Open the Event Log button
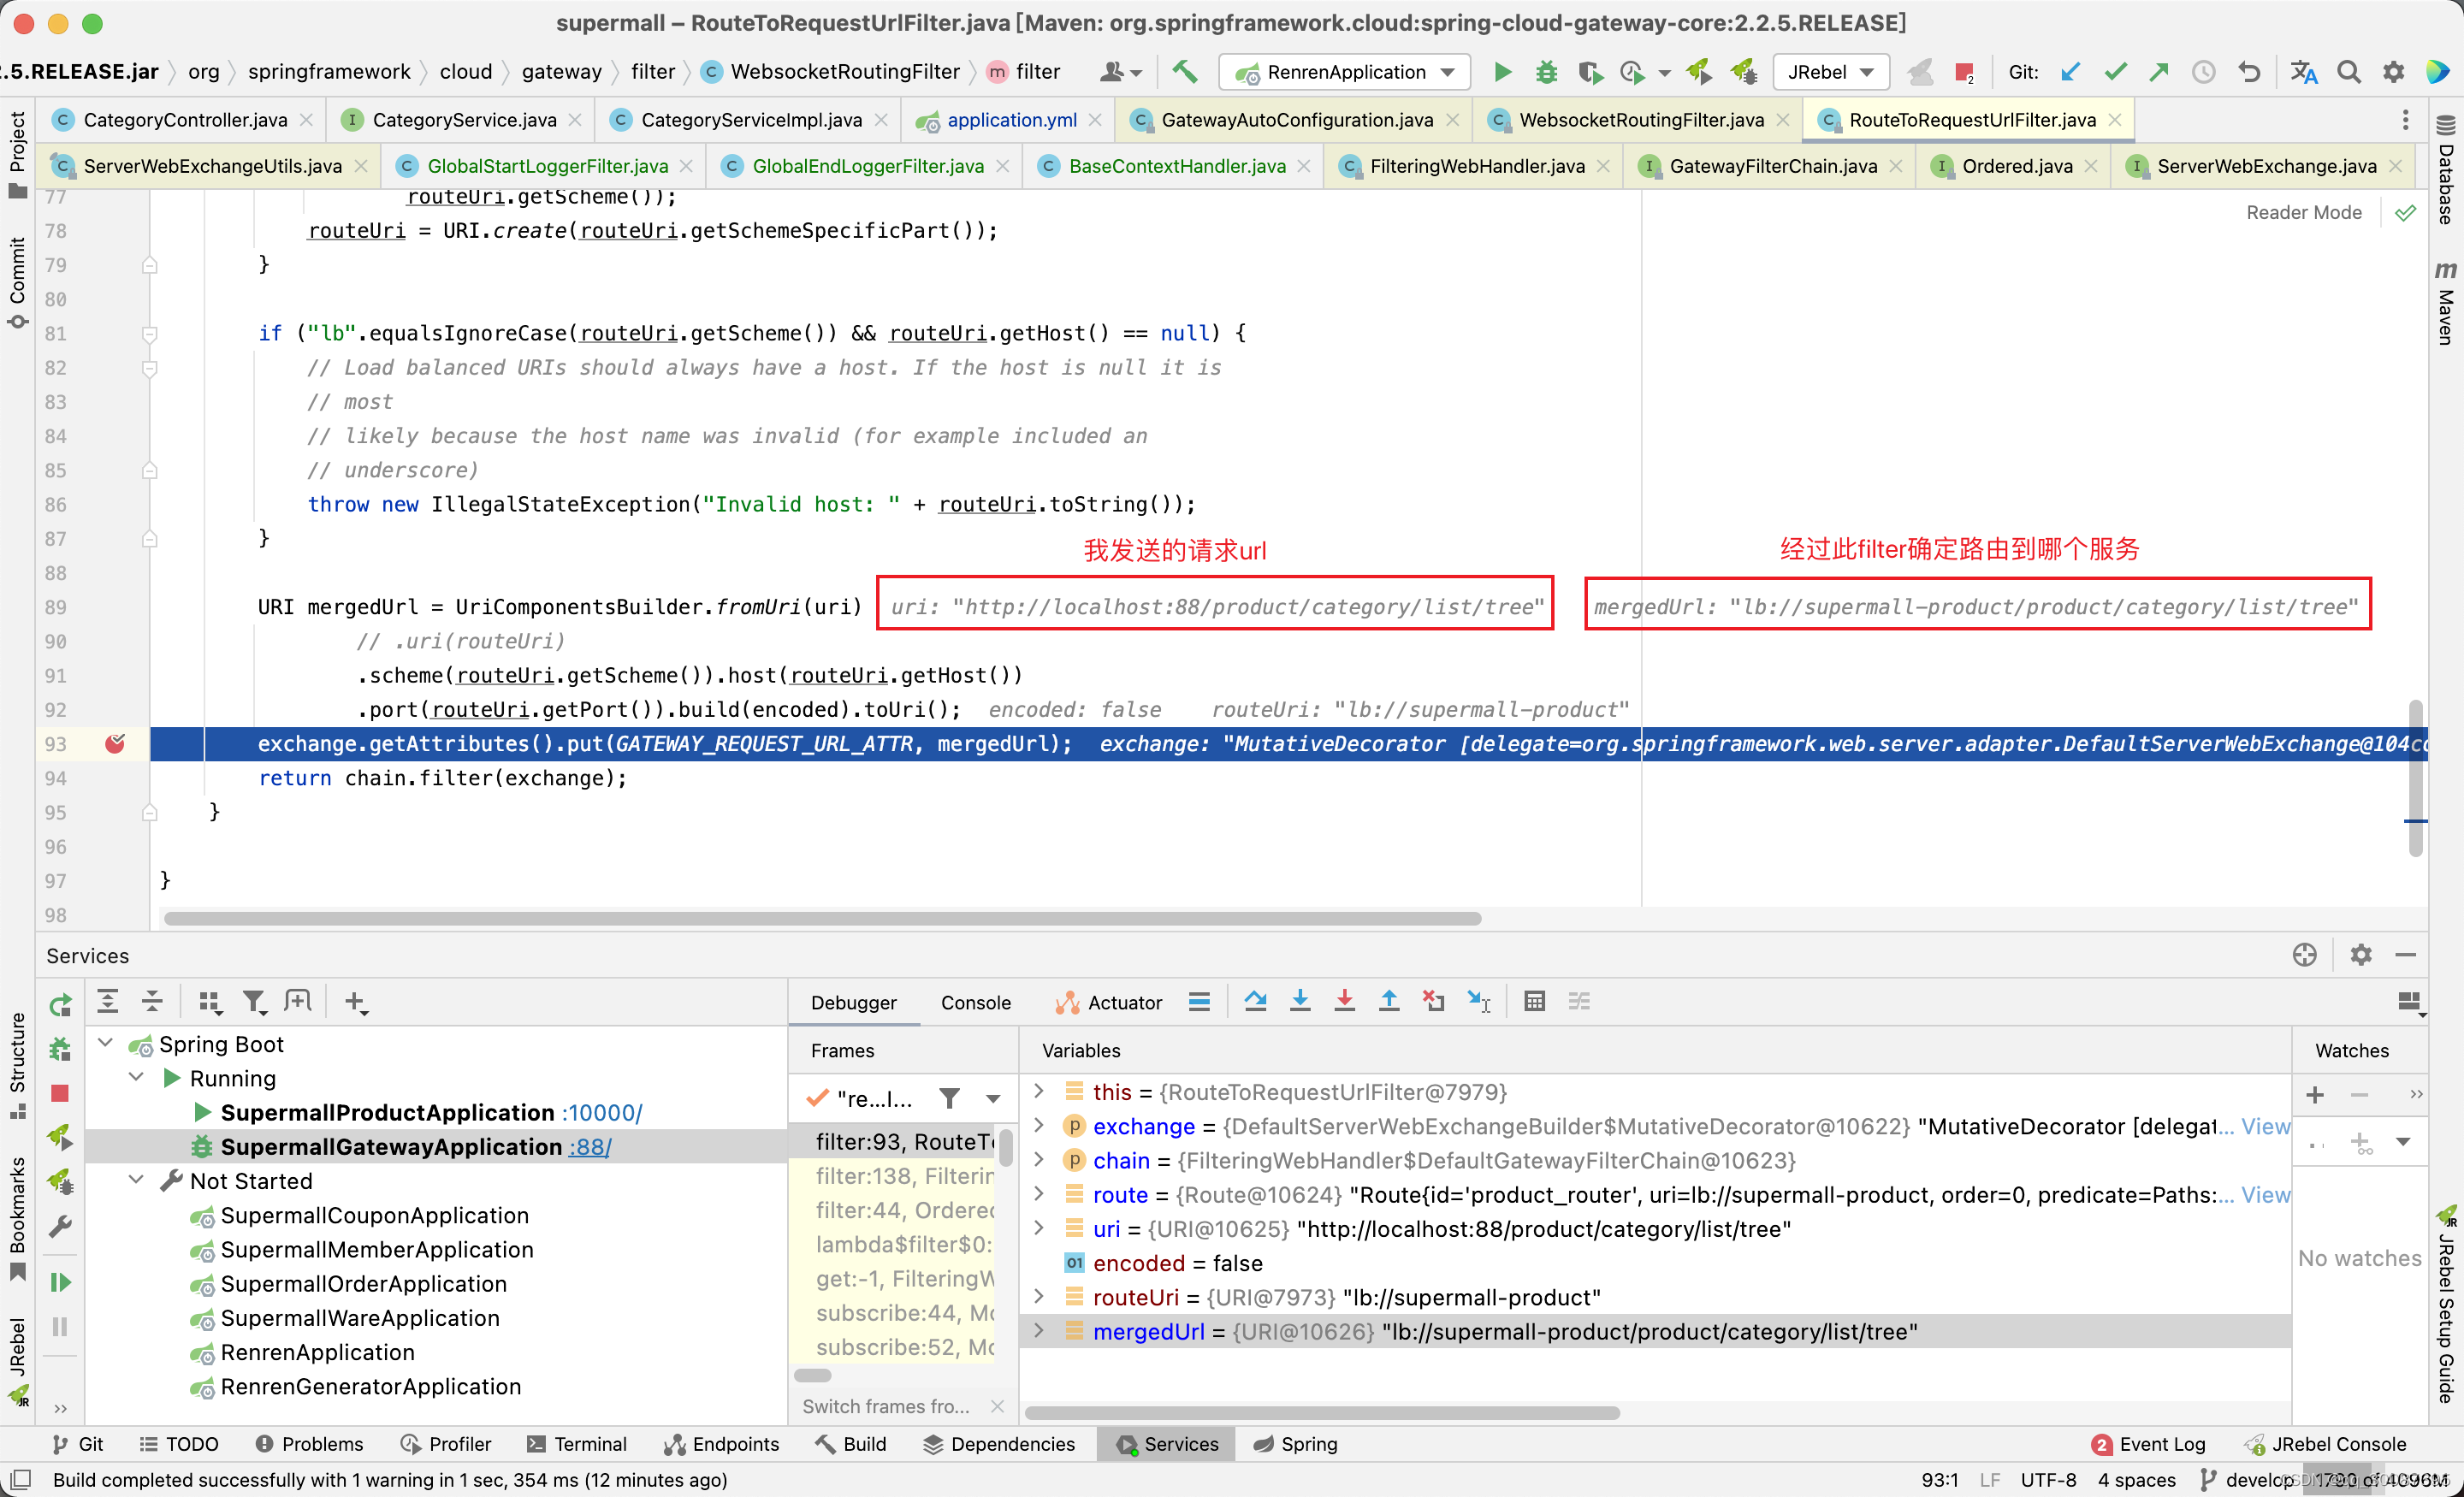2464x1497 pixels. (x=2148, y=1444)
